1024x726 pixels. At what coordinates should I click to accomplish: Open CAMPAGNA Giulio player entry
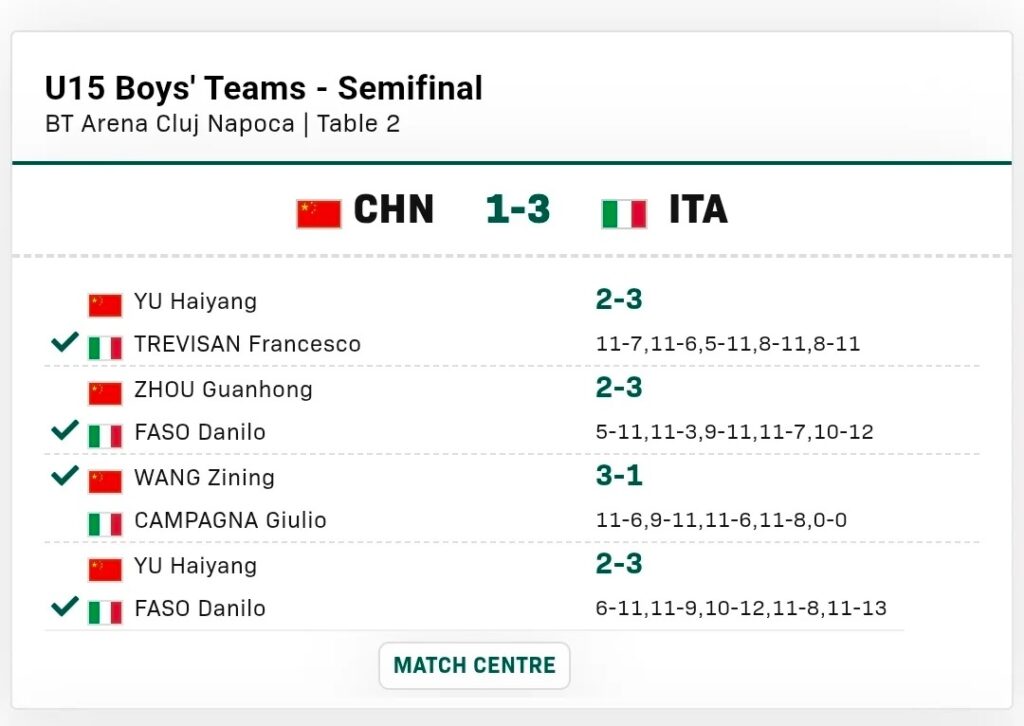(x=230, y=521)
